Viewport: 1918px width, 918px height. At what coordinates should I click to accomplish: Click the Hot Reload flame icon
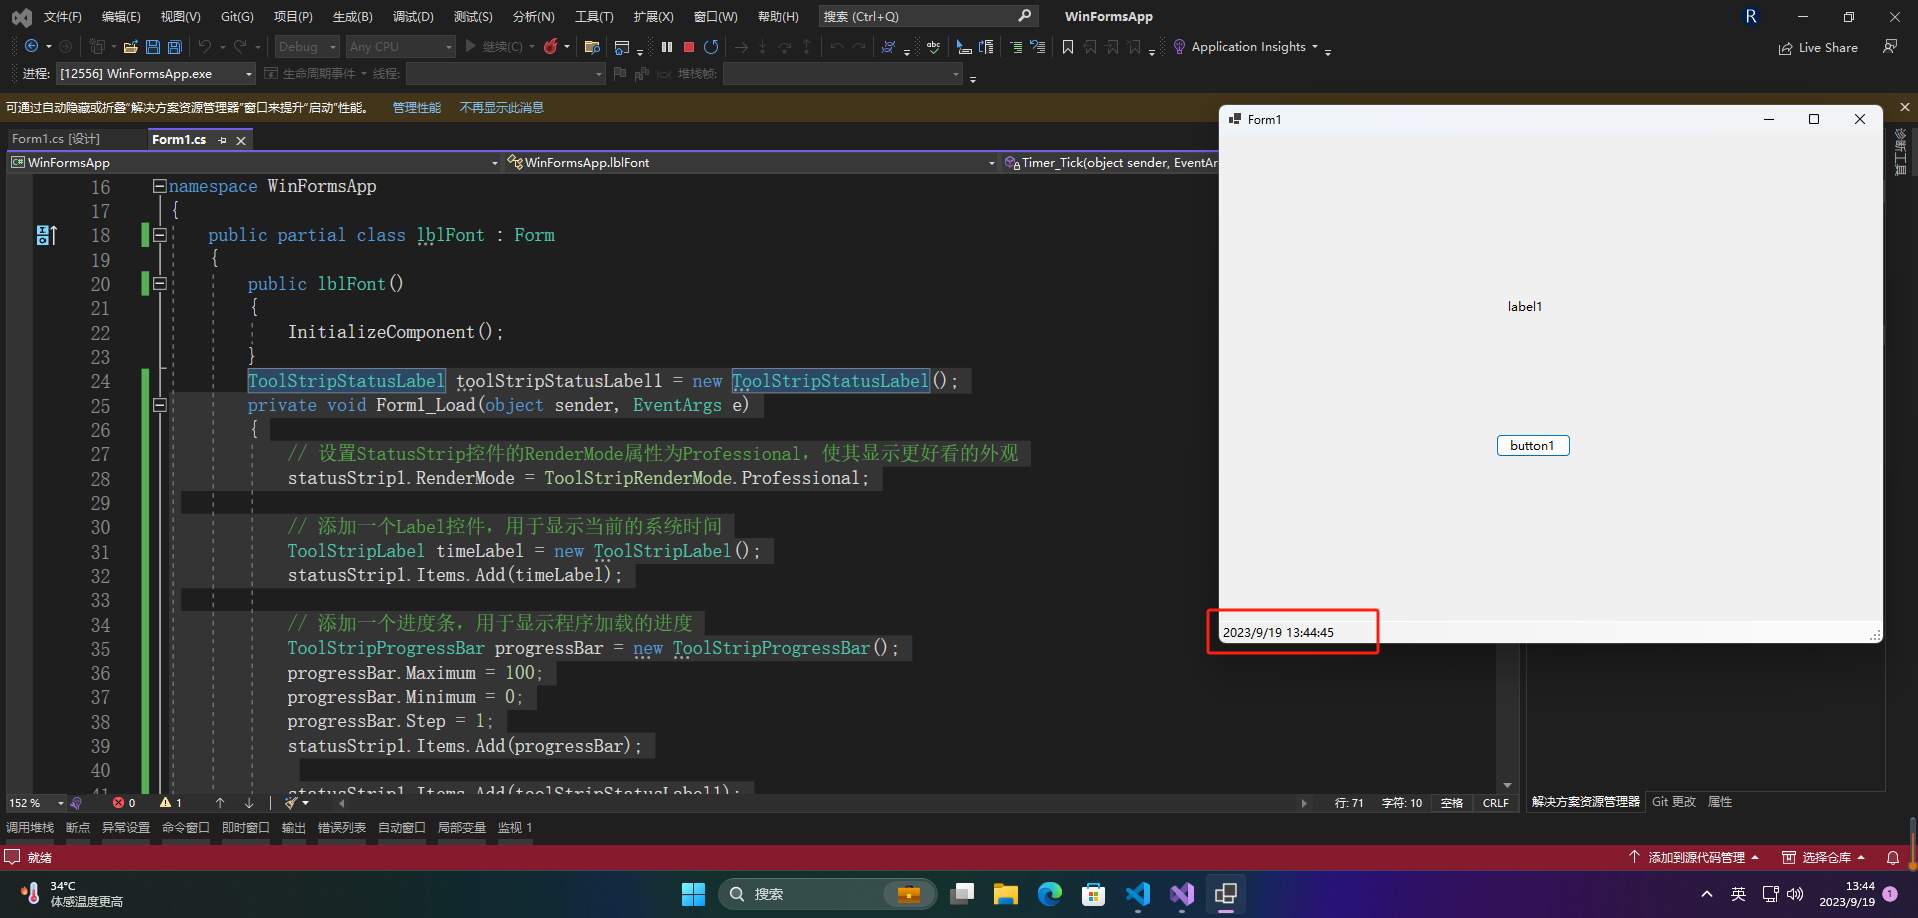(x=550, y=47)
